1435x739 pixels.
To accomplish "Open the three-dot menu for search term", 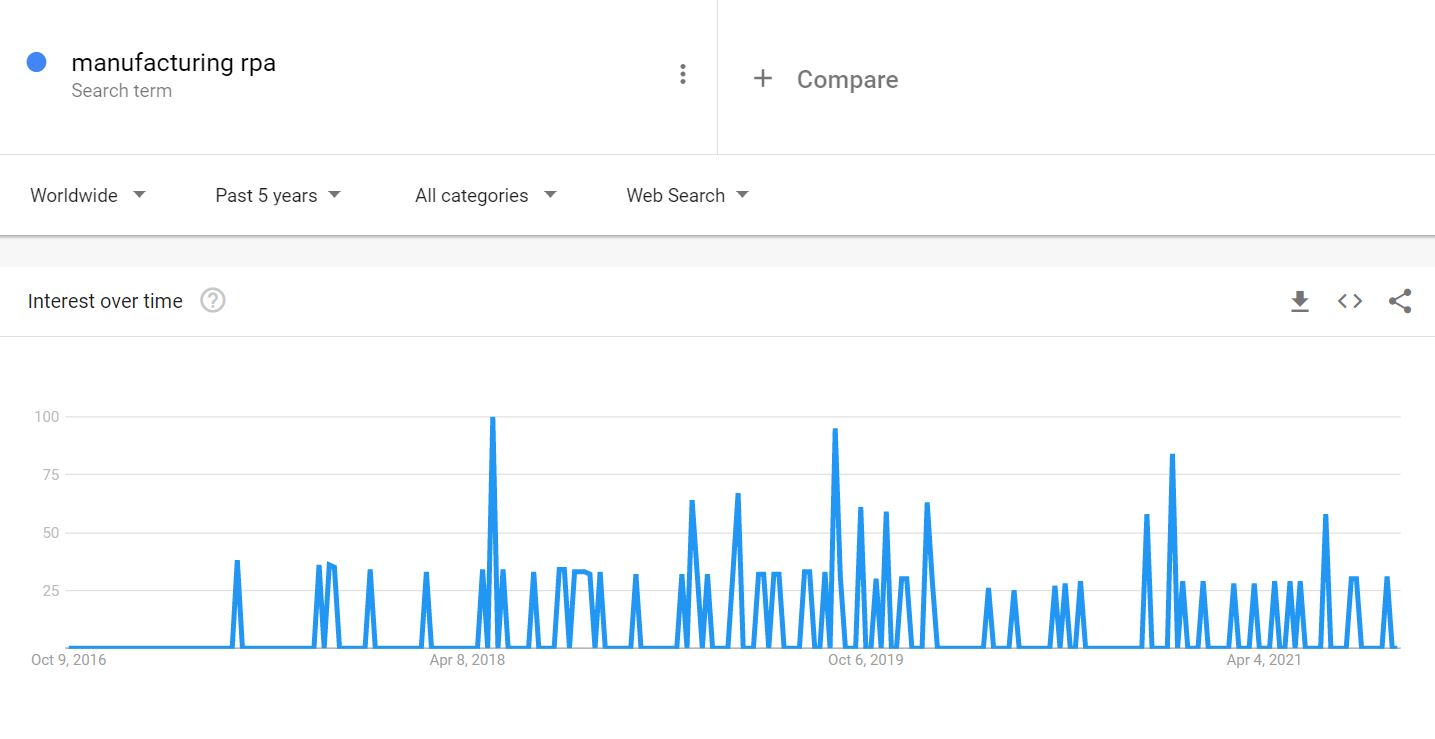I will click(682, 74).
